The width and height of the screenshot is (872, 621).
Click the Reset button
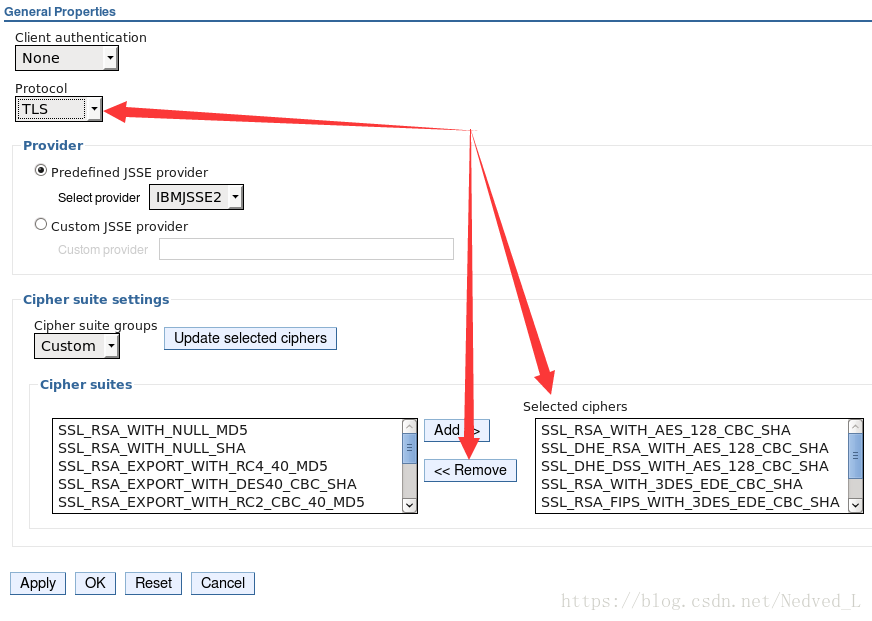pyautogui.click(x=153, y=583)
